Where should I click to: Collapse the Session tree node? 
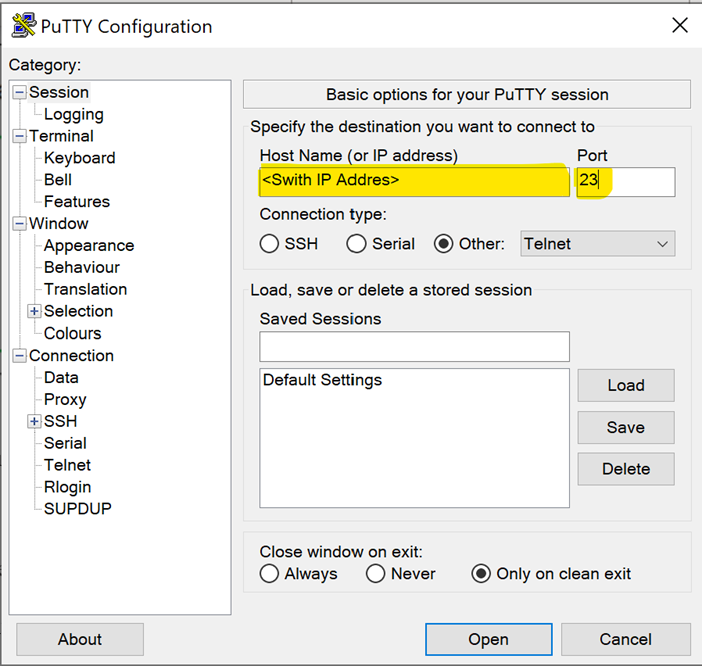(x=19, y=92)
